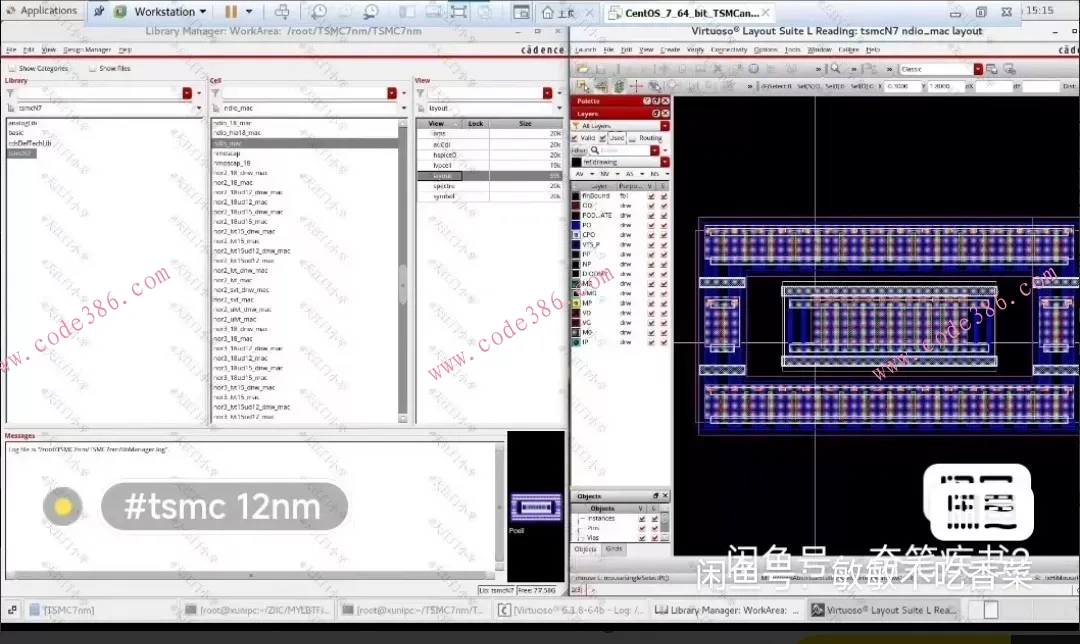
Task: Open the Design Manager menu
Action: (x=87, y=49)
